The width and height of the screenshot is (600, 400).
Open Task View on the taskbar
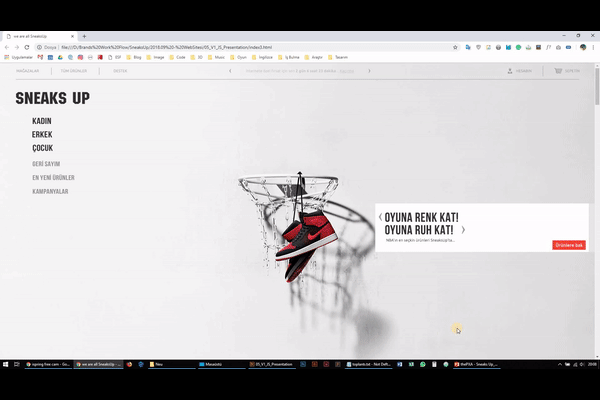[16, 364]
